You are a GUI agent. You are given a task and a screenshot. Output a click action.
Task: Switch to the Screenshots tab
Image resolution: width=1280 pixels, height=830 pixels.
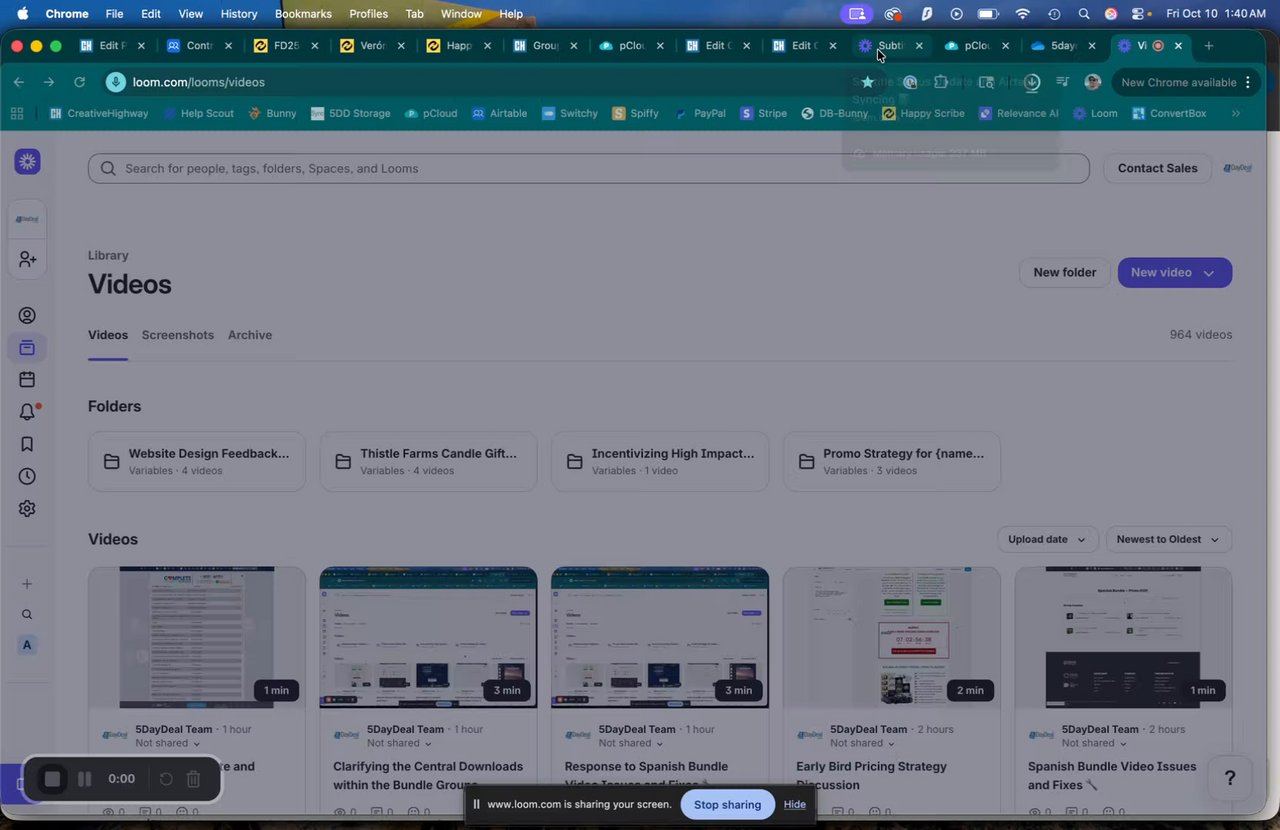click(x=178, y=335)
